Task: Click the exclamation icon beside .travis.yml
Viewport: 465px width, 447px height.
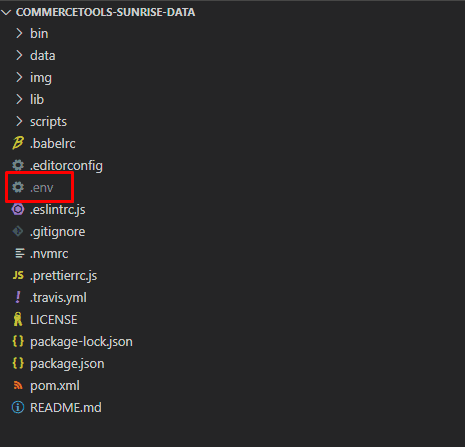Action: pyautogui.click(x=18, y=297)
